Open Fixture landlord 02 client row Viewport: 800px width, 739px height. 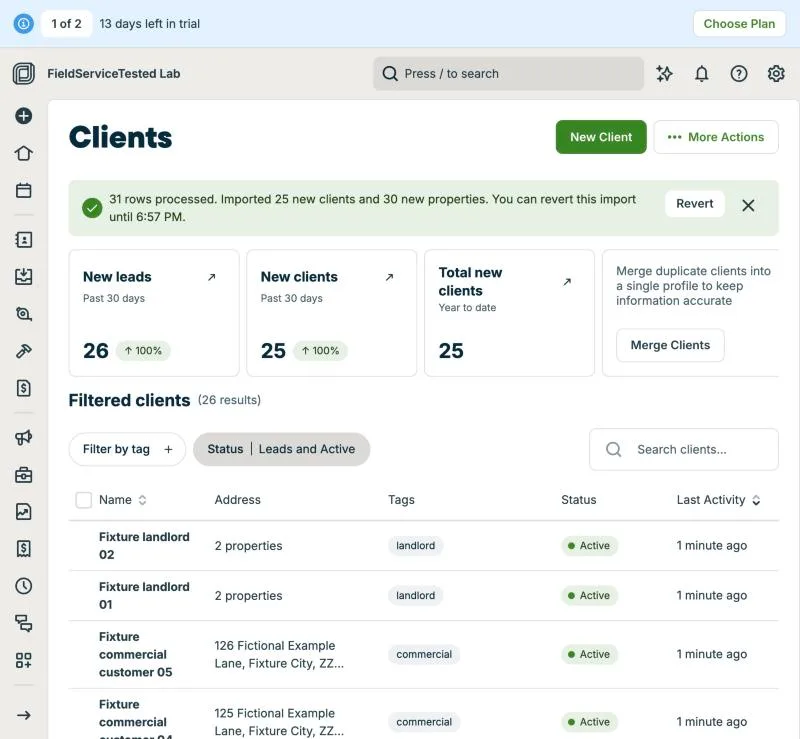(x=423, y=546)
